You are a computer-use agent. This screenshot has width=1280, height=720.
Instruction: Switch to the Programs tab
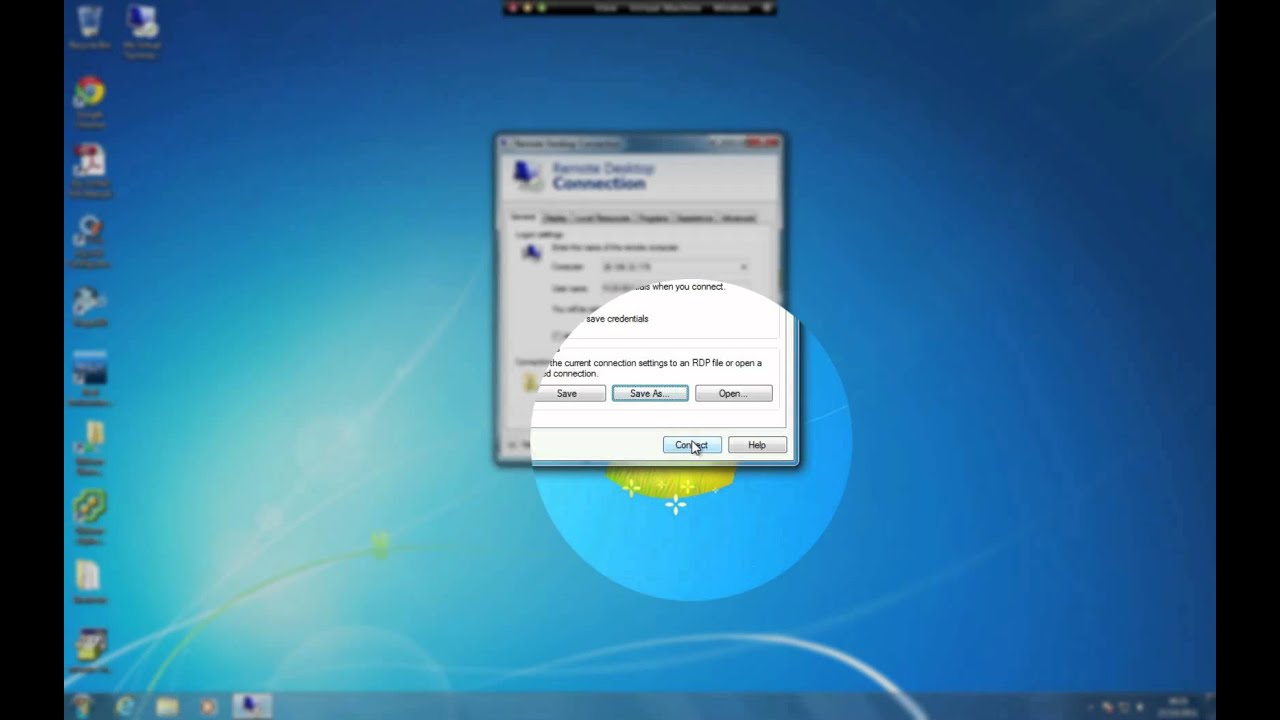(653, 218)
